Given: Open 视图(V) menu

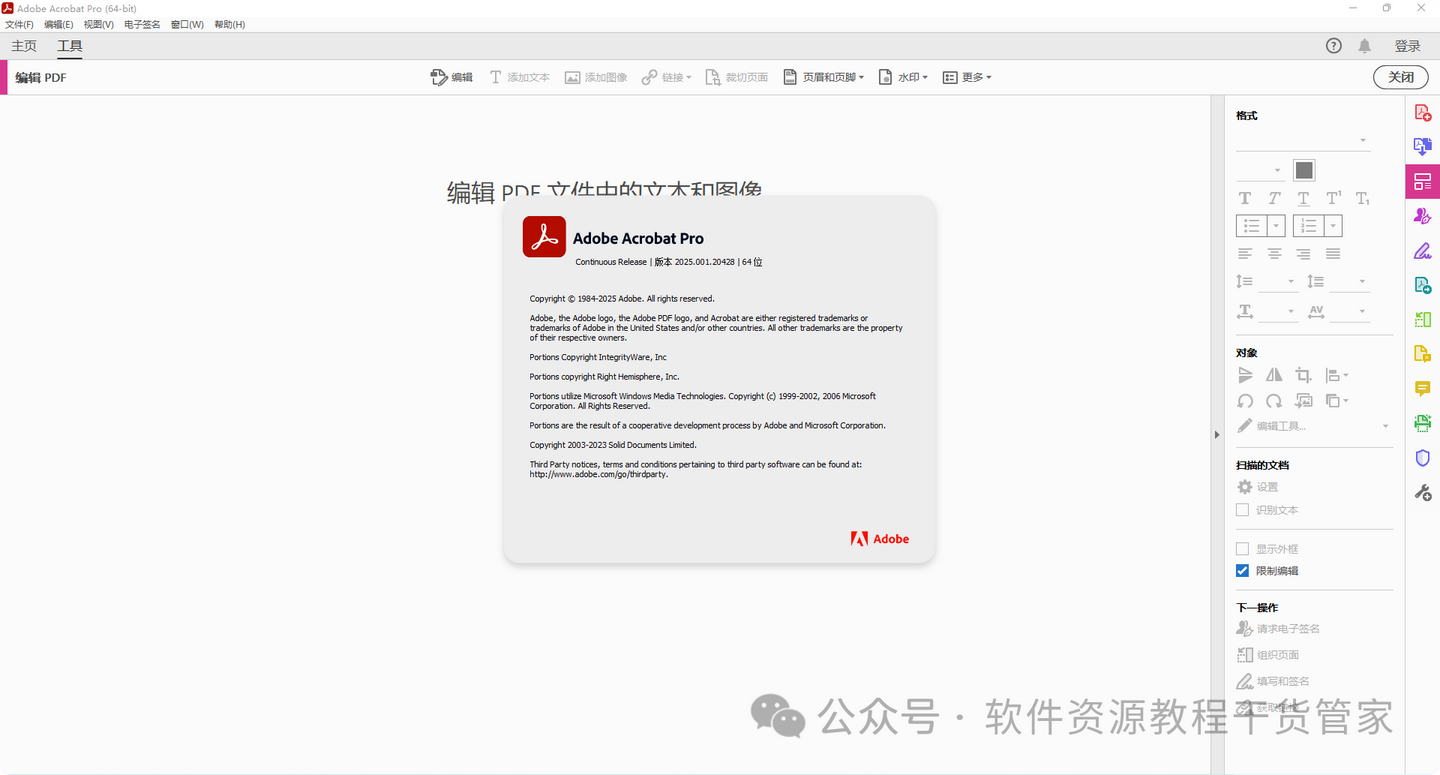Looking at the screenshot, I should [x=99, y=24].
